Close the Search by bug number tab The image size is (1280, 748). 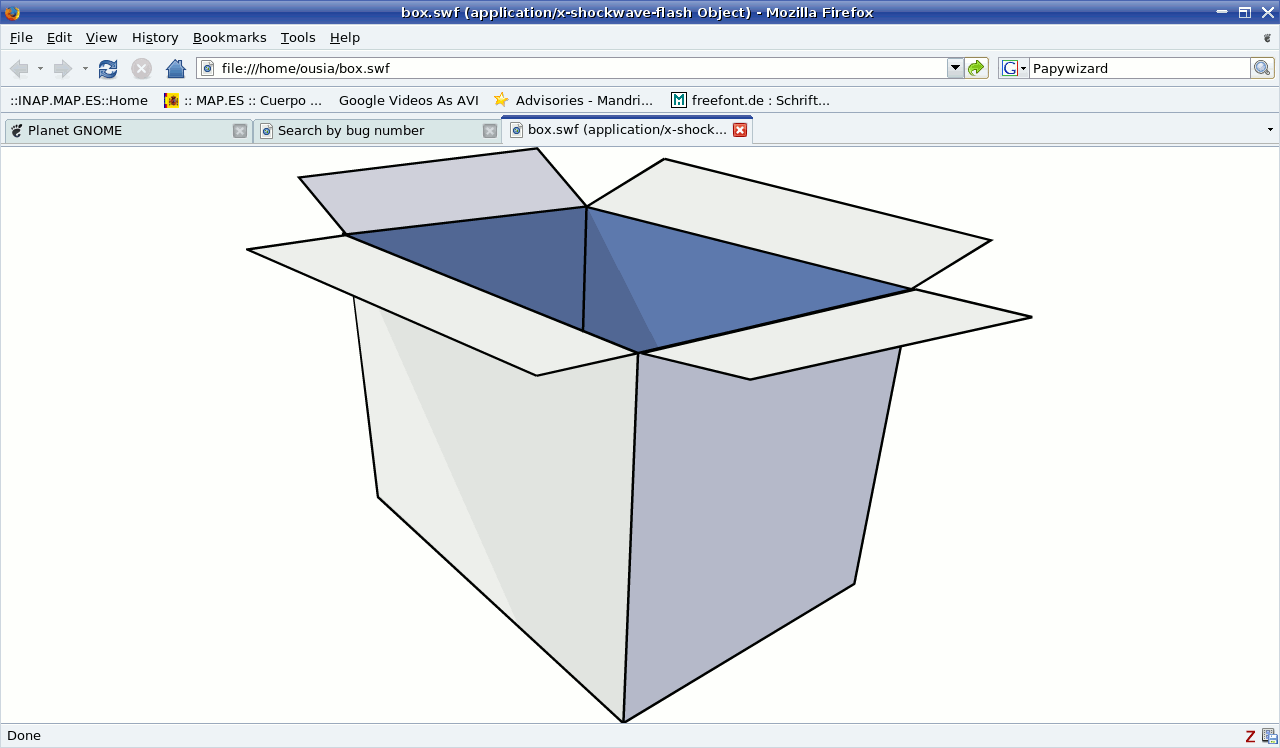pos(490,131)
